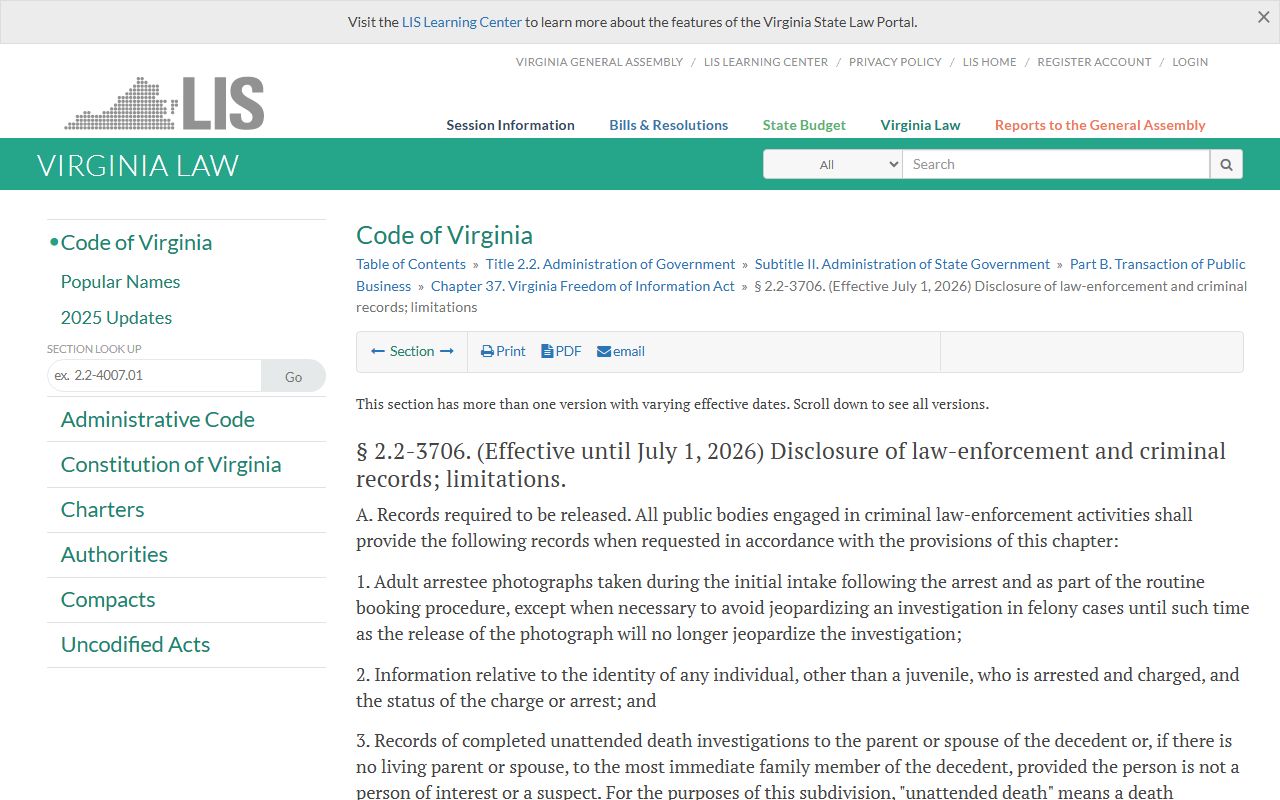The width and height of the screenshot is (1280, 800).
Task: Open Subtitle II breadcrumb link
Action: 902,264
